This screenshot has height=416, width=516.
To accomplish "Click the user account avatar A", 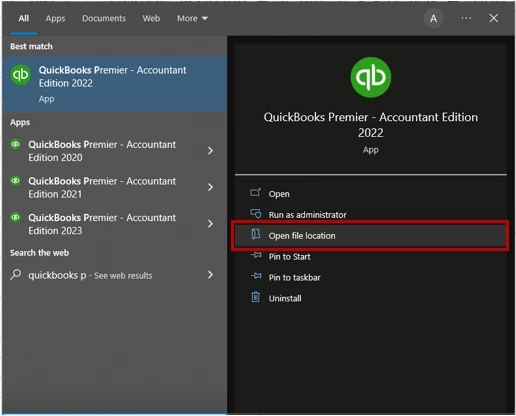I will pyautogui.click(x=433, y=18).
